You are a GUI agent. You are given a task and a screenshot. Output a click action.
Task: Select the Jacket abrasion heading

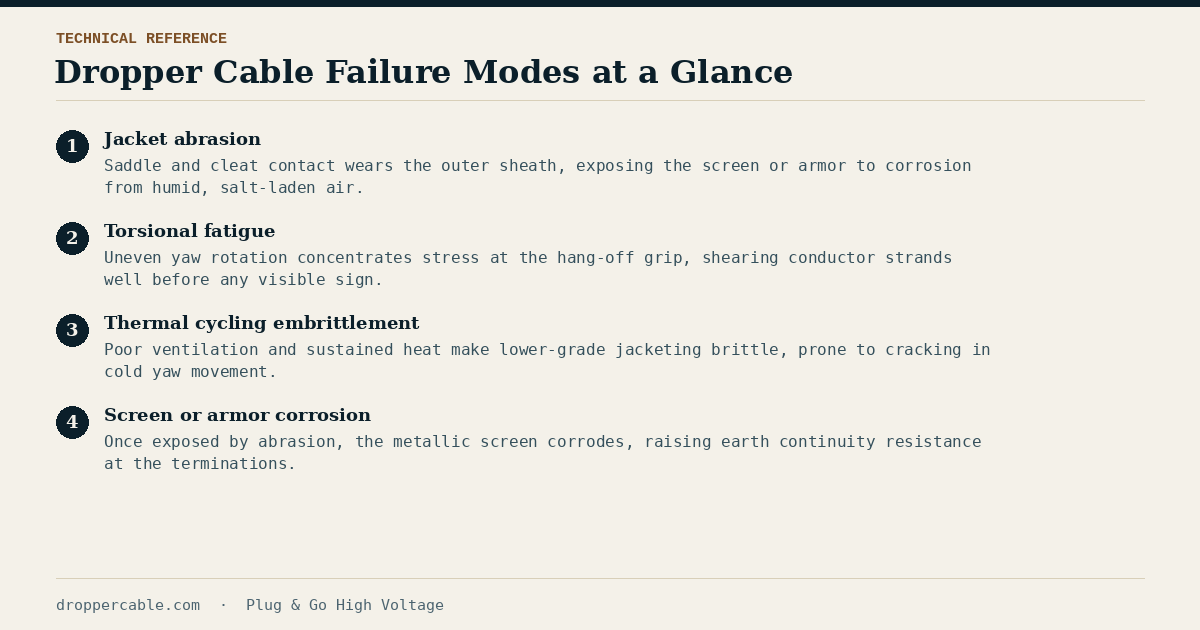[x=182, y=139]
